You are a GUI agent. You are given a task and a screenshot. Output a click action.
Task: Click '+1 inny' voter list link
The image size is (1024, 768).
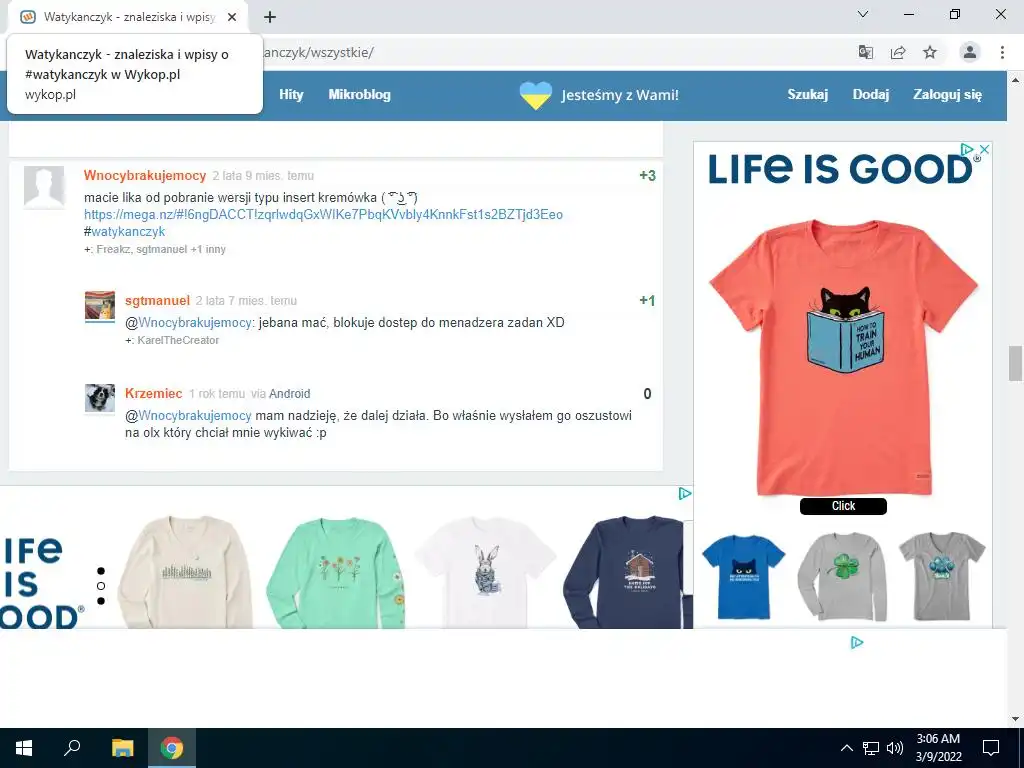coord(208,249)
